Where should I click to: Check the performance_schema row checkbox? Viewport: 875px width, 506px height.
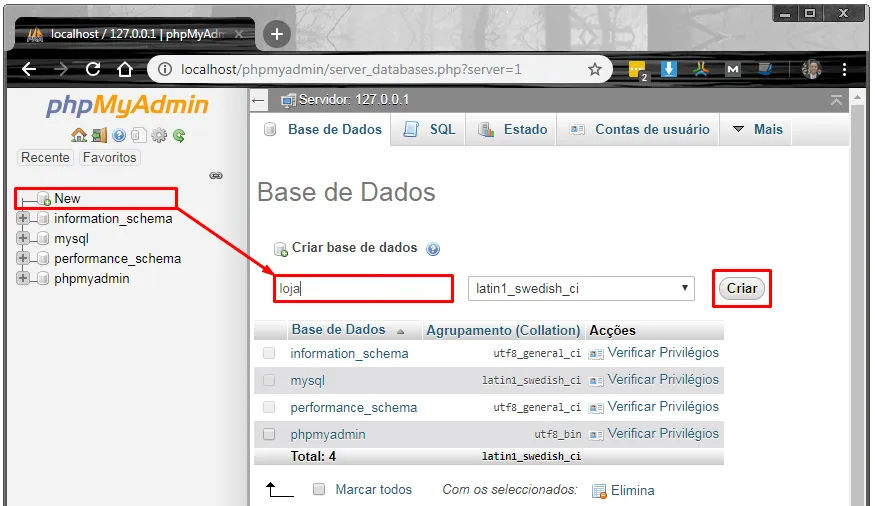coord(269,407)
